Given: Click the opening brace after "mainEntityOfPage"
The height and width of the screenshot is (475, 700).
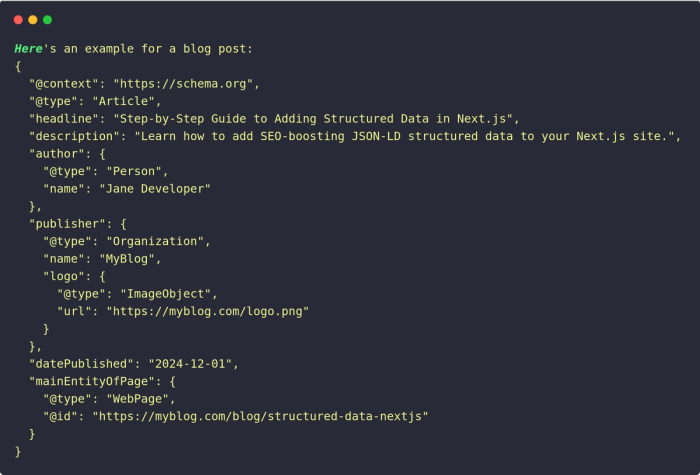Looking at the screenshot, I should click(x=172, y=381).
